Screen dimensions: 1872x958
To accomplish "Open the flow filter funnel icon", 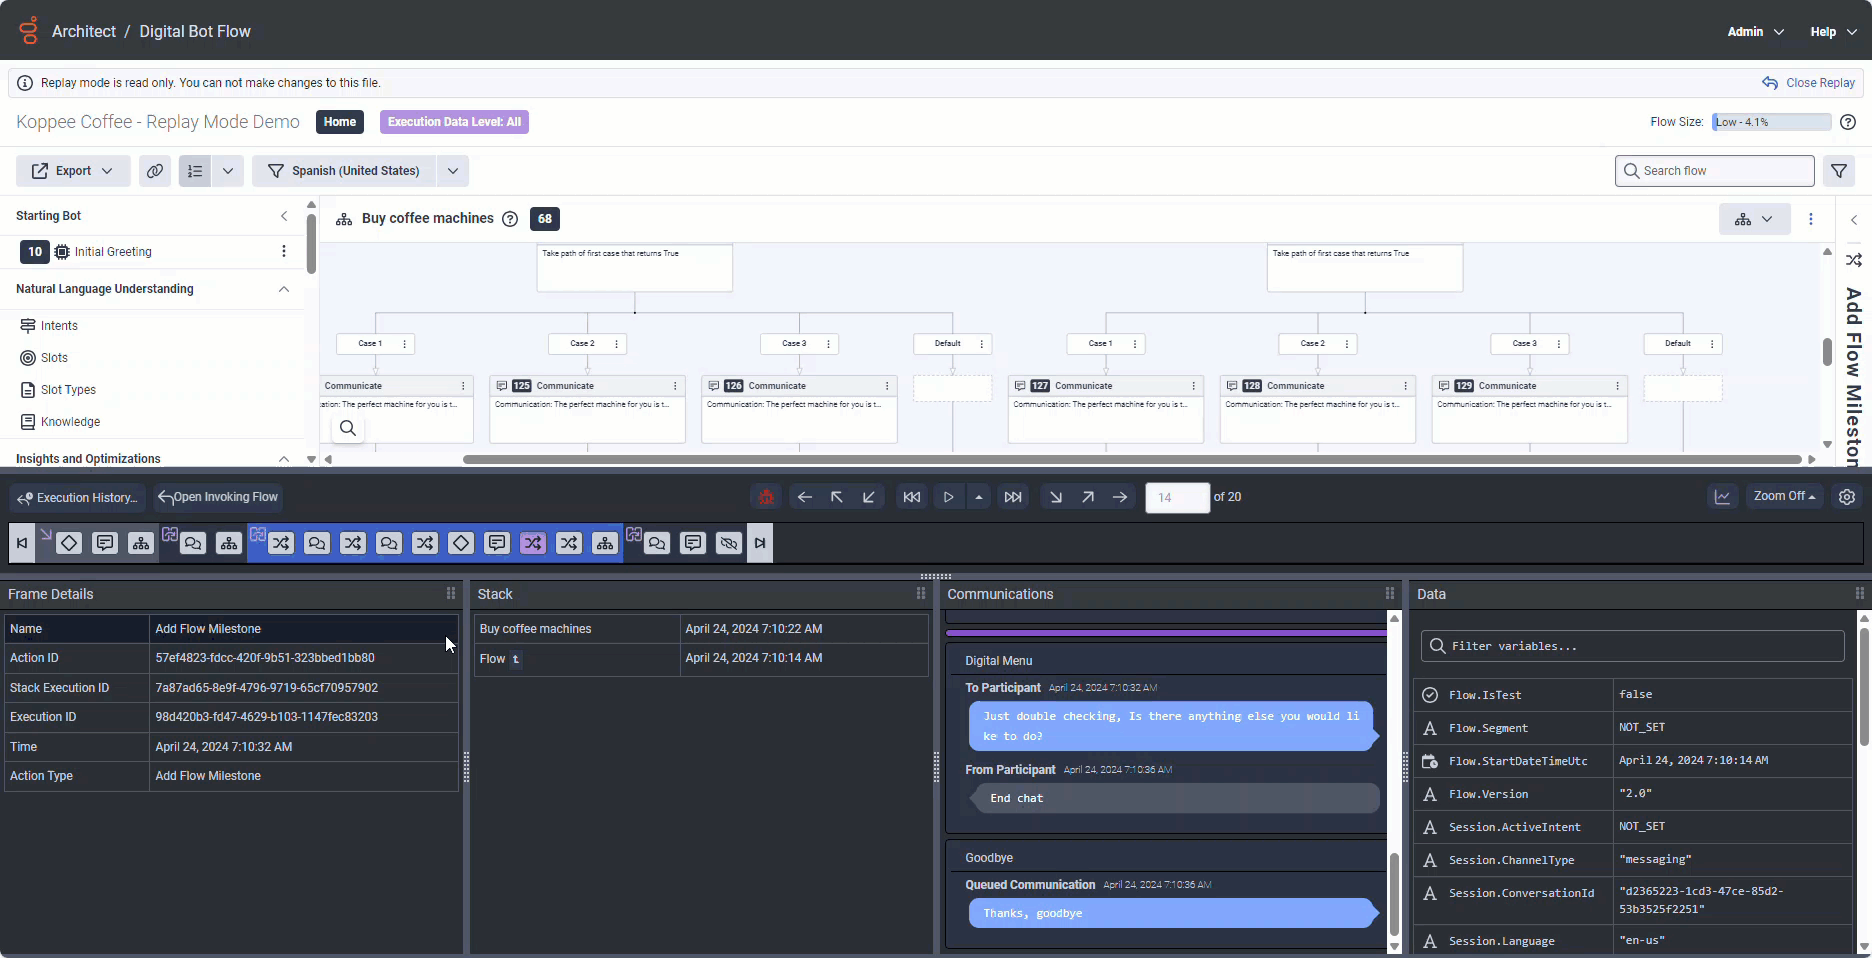I will click(x=1839, y=171).
